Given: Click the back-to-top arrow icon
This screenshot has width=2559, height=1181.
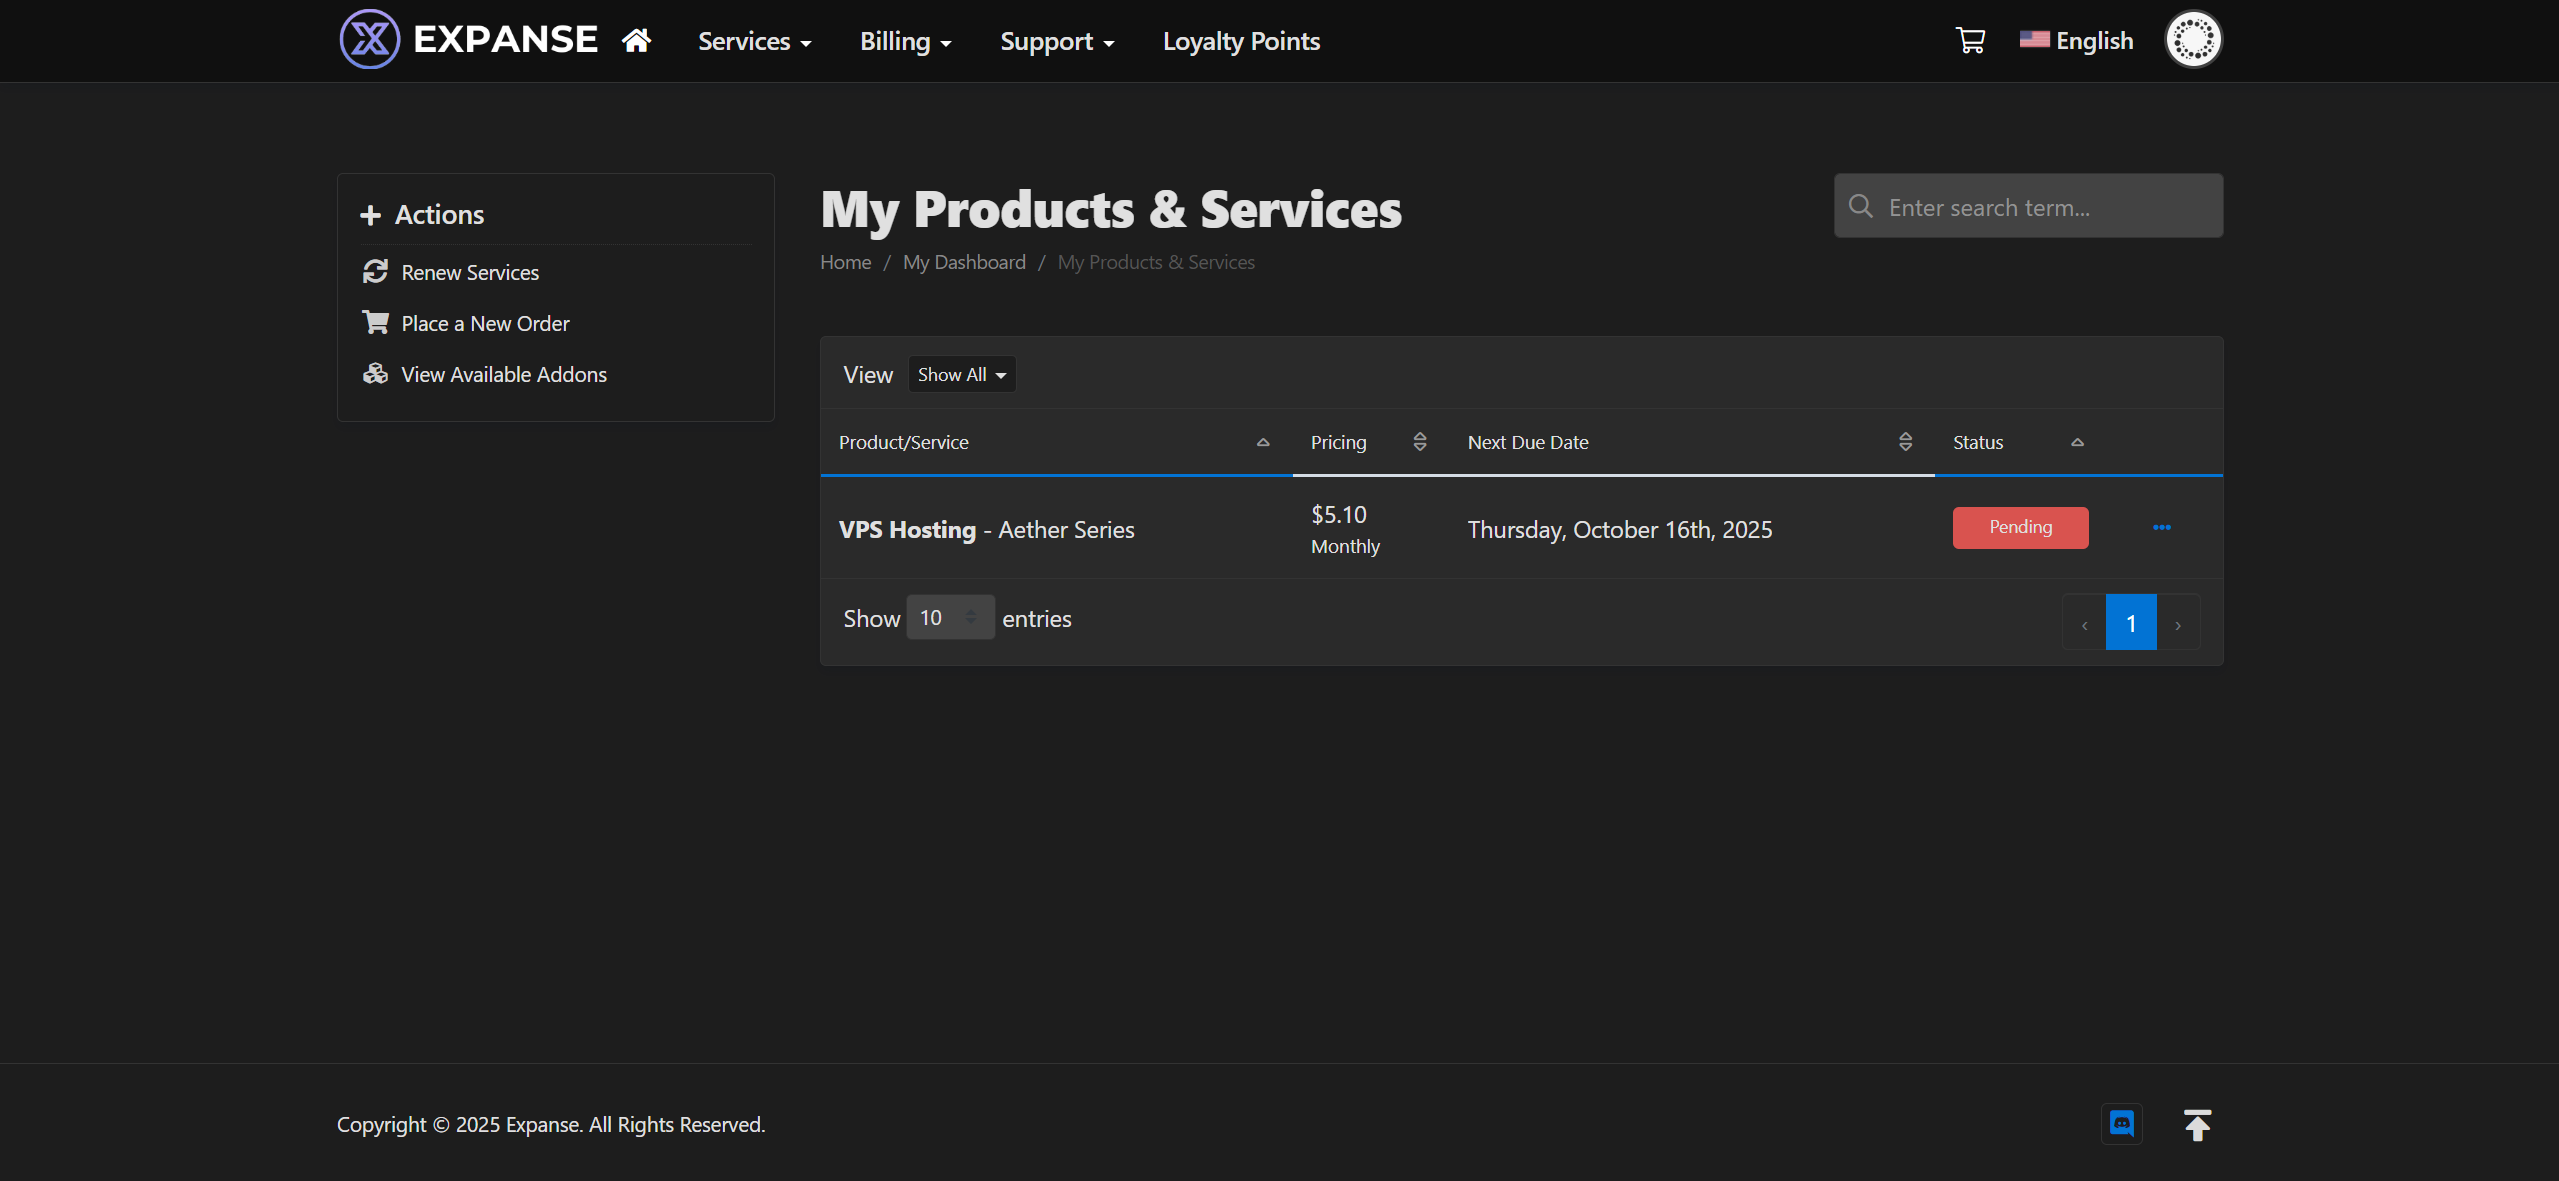Looking at the screenshot, I should pos(2197,1125).
